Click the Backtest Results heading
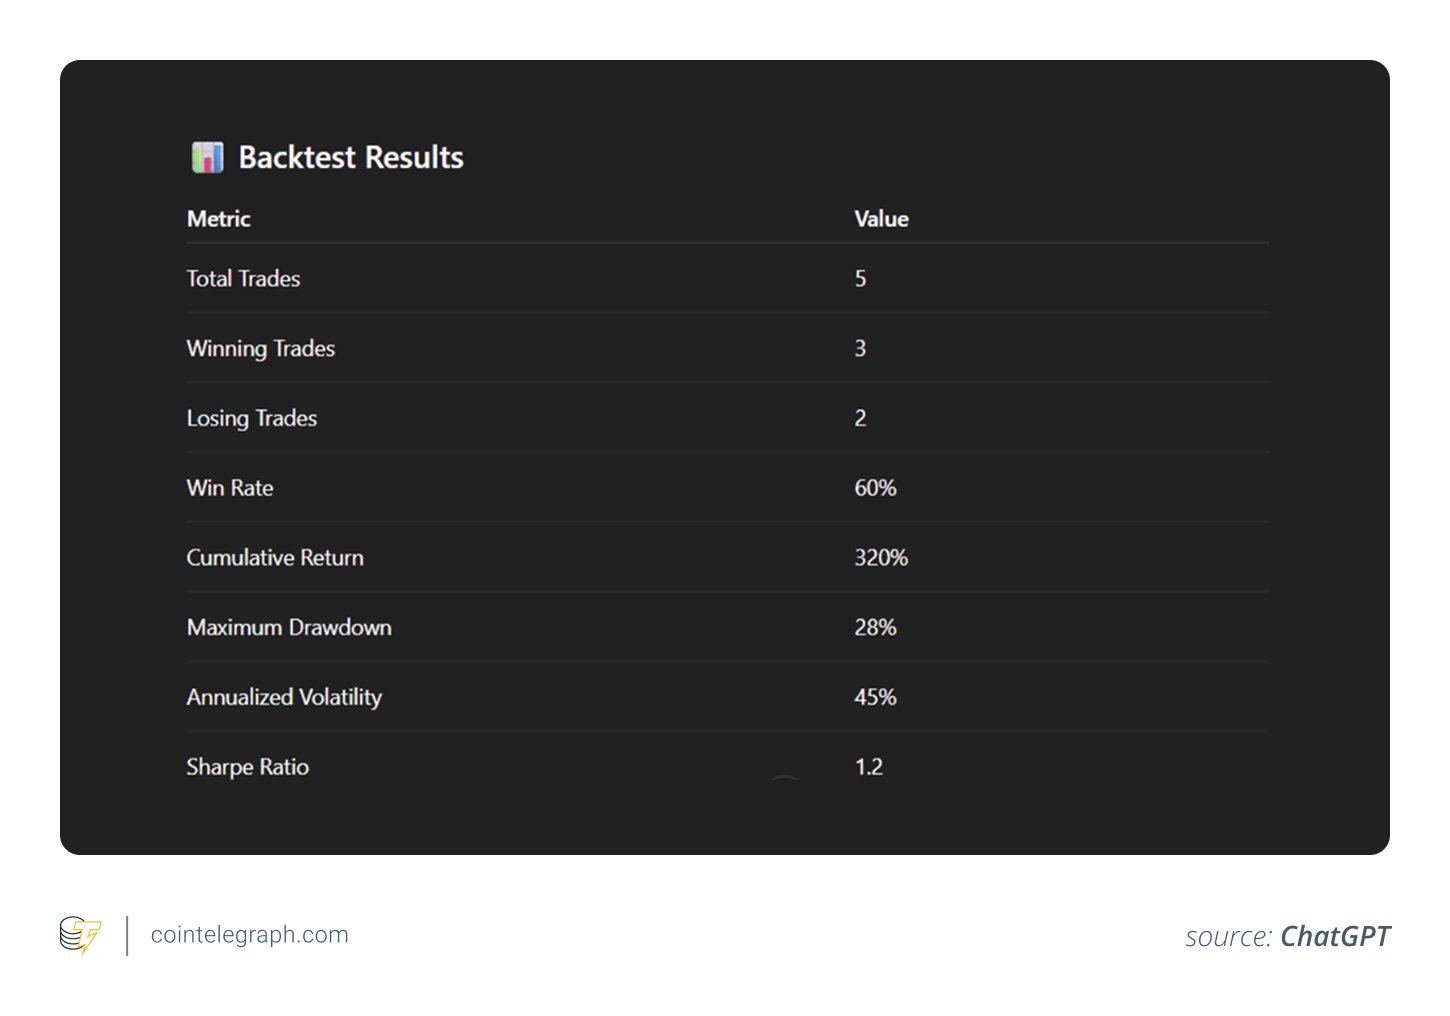The width and height of the screenshot is (1450, 1016). [x=350, y=157]
